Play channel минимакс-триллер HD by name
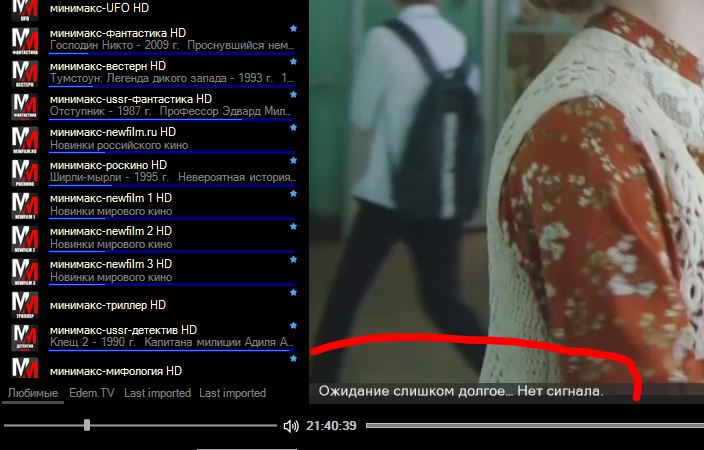This screenshot has width=704, height=450. click(108, 305)
